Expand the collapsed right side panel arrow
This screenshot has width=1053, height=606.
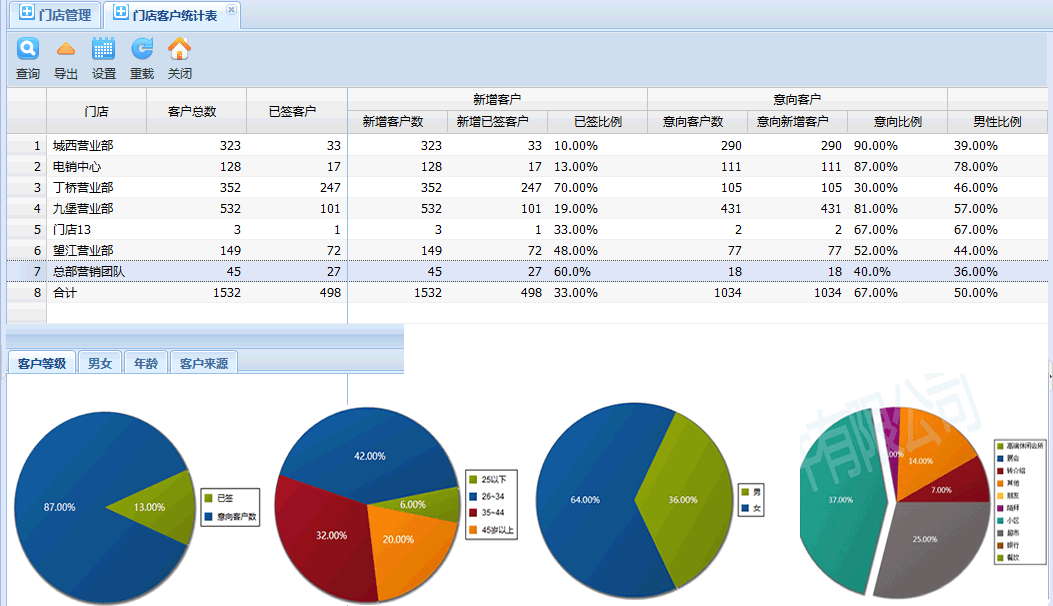pos(1049,375)
